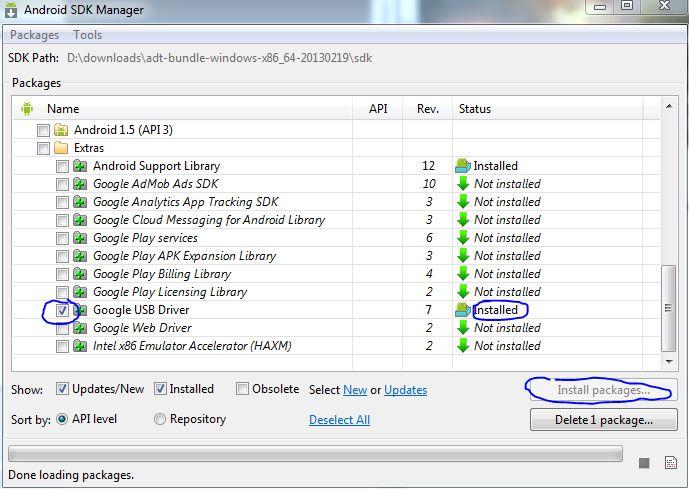Click the Android Support Library package icon
This screenshot has width=689, height=489.
pos(80,166)
